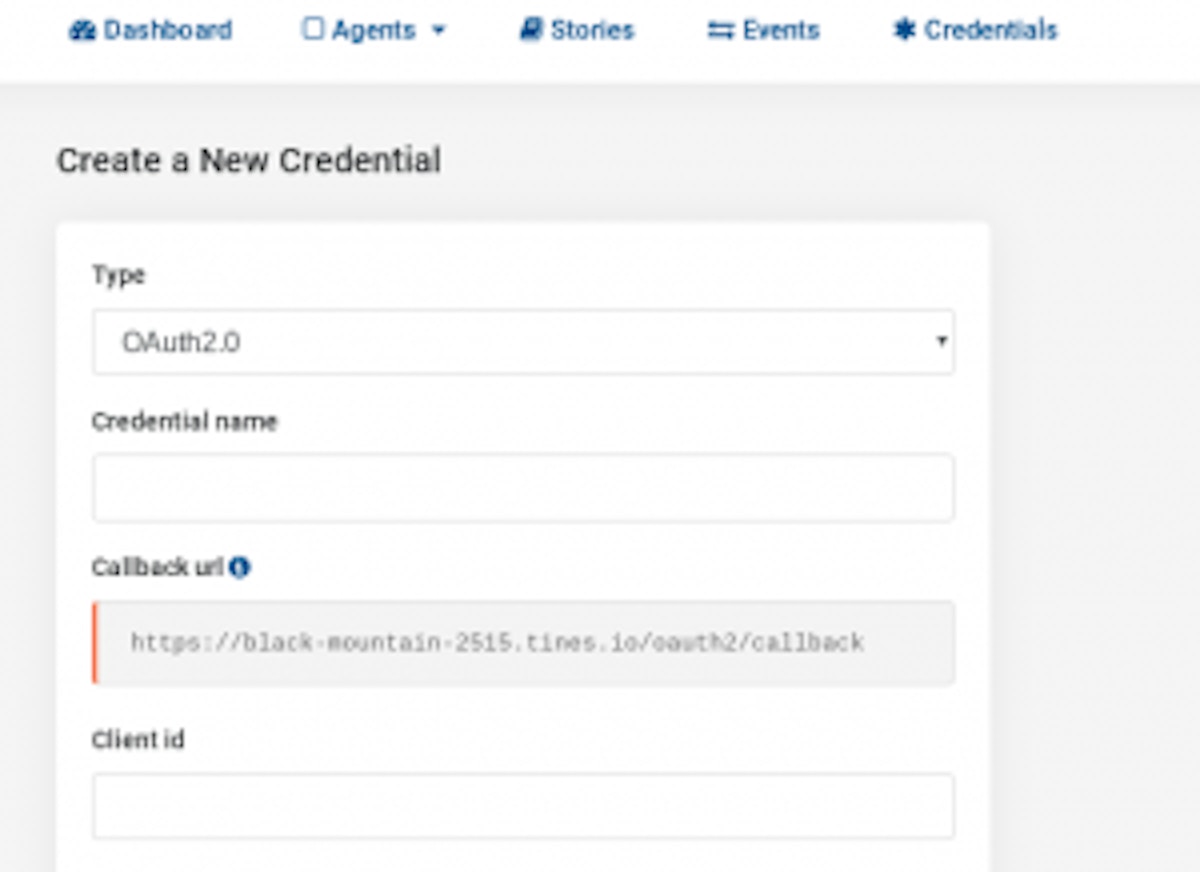Navigate to the Events page
Viewport: 1200px width, 872px height.
click(x=781, y=31)
